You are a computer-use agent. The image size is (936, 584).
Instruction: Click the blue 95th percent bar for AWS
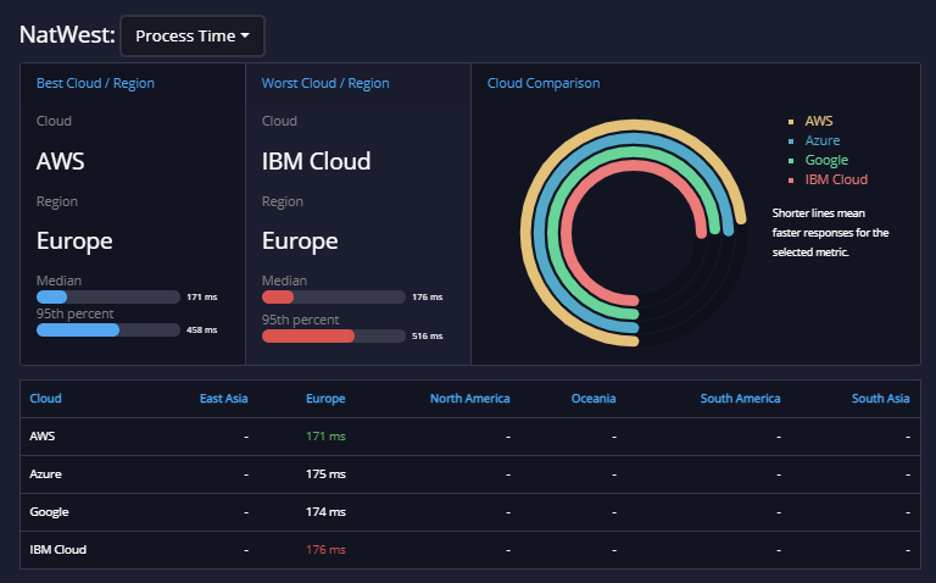tap(78, 330)
